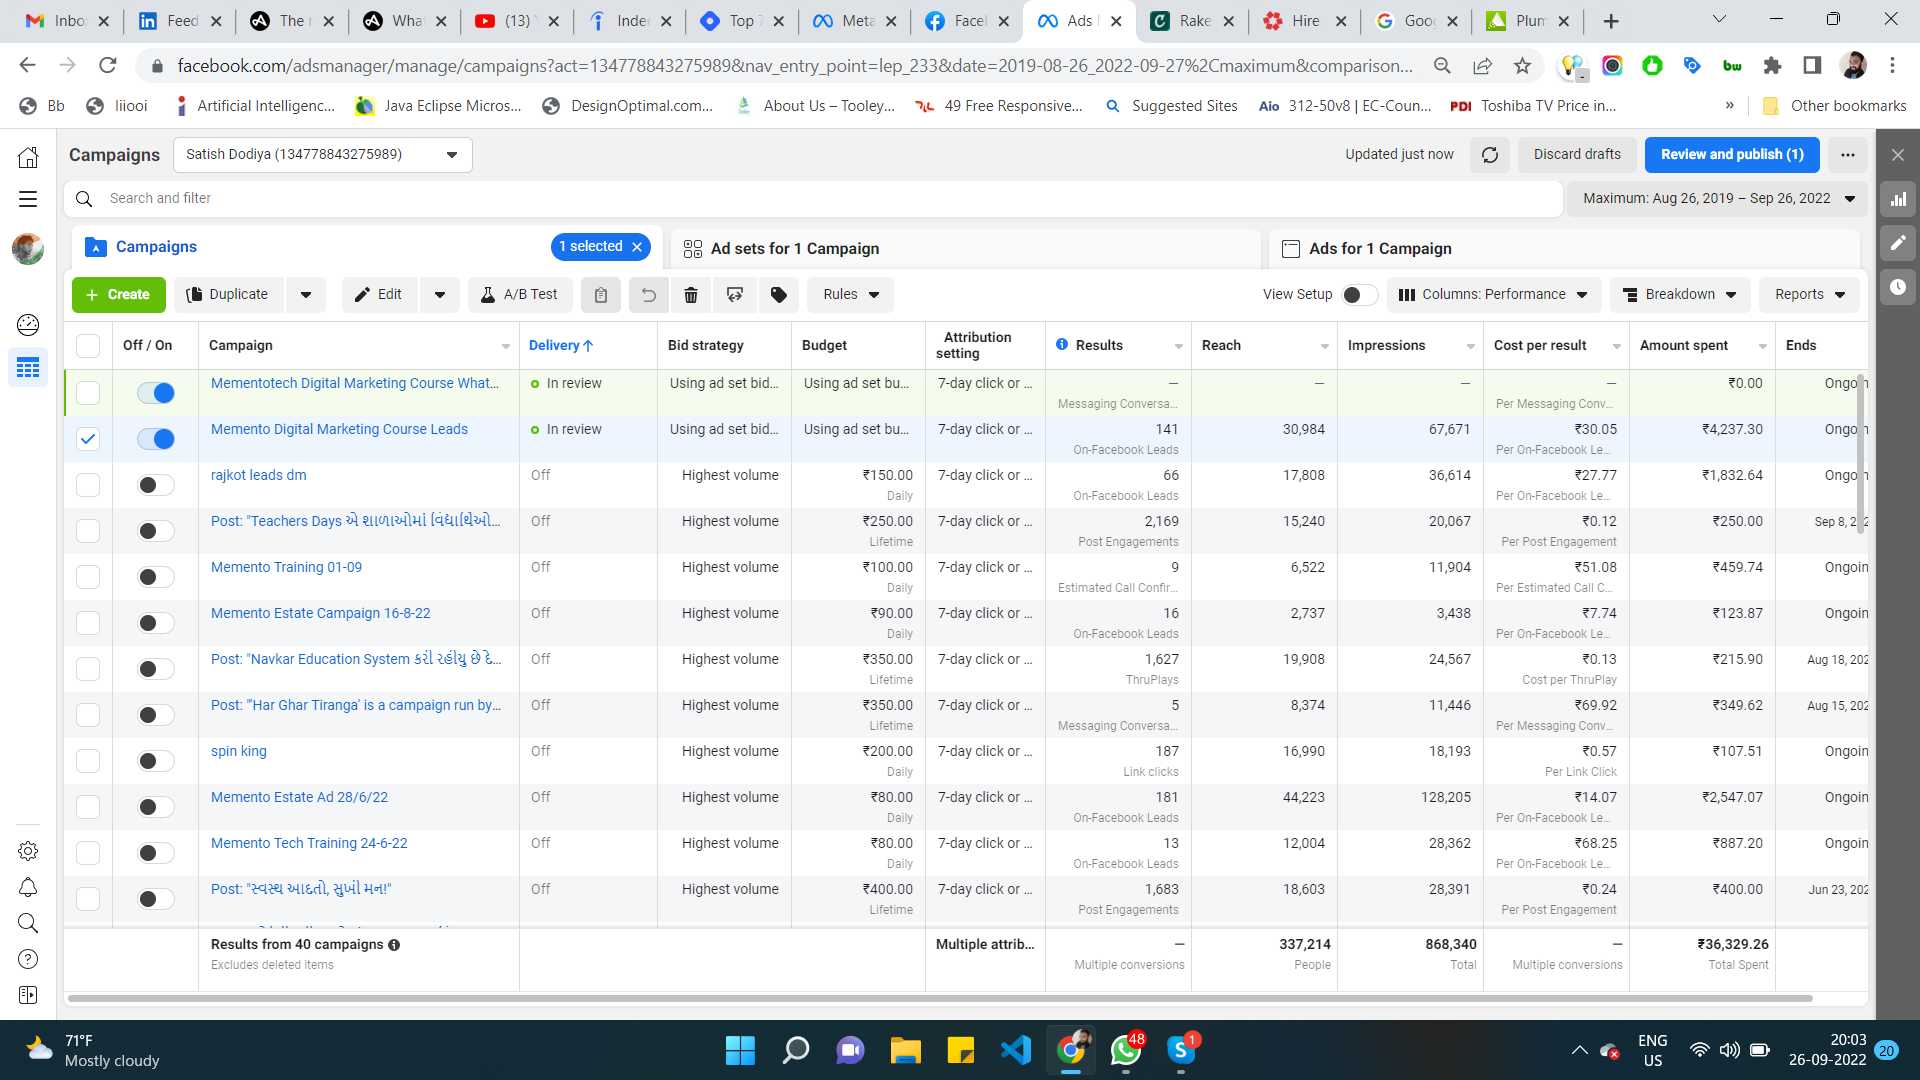Open the Campaign column header dropdown arrow

point(505,347)
